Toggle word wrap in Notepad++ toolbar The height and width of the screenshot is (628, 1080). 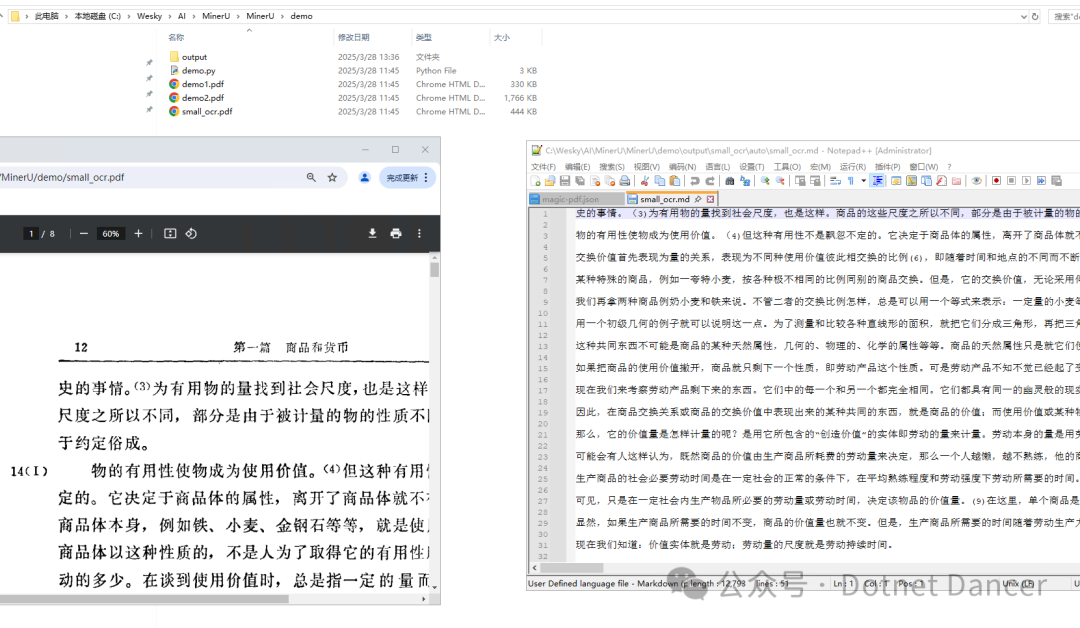[x=836, y=181]
